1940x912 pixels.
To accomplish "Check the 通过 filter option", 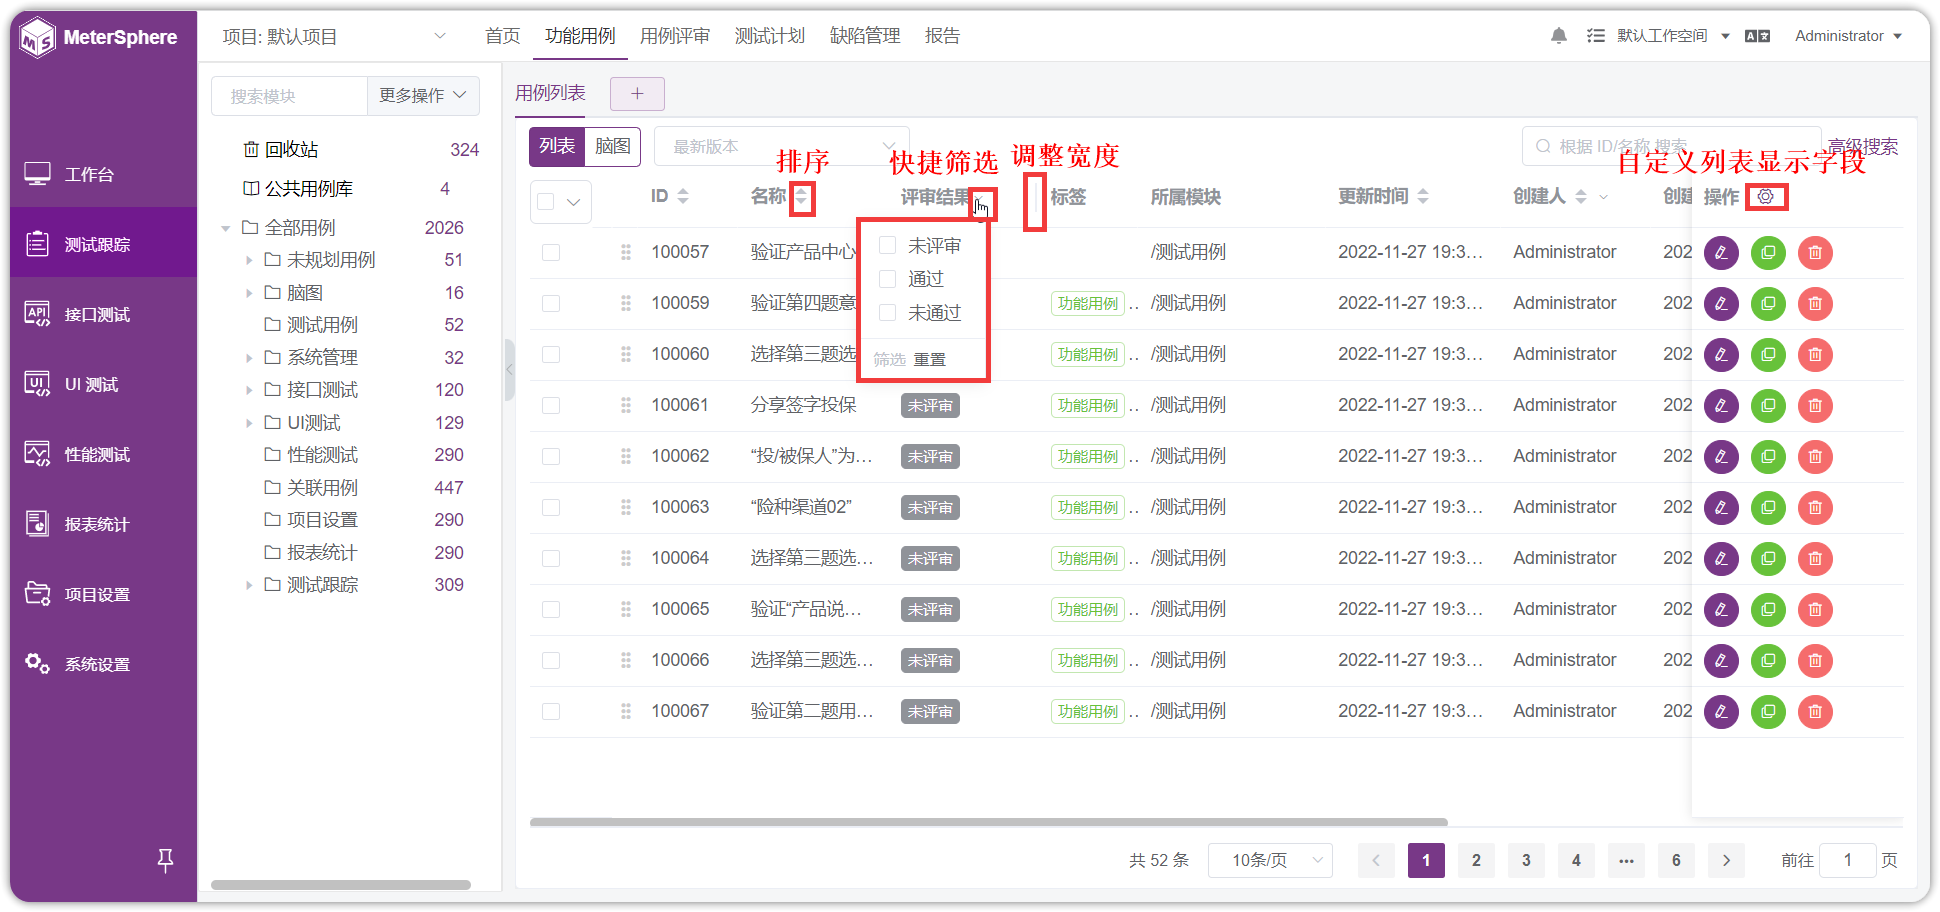I will coord(887,279).
